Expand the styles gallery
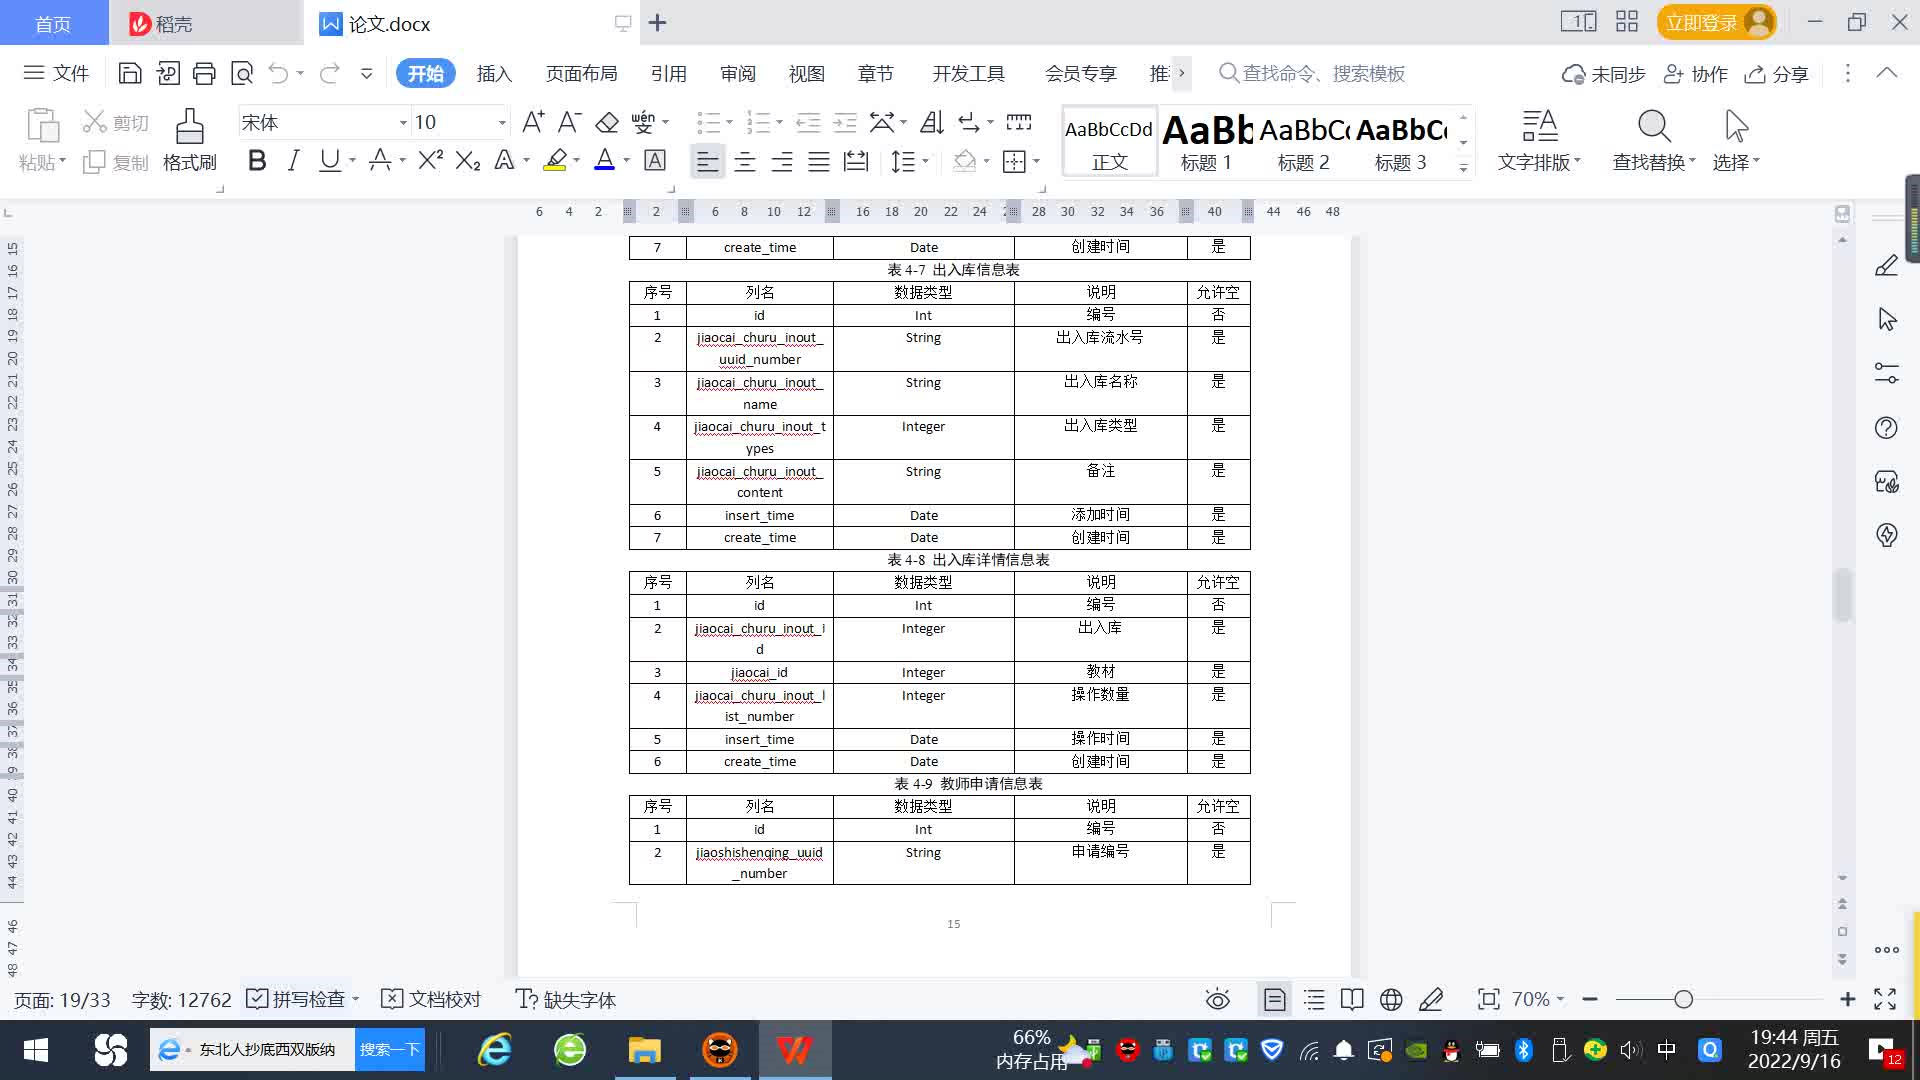The height and width of the screenshot is (1080, 1920). 1463,168
